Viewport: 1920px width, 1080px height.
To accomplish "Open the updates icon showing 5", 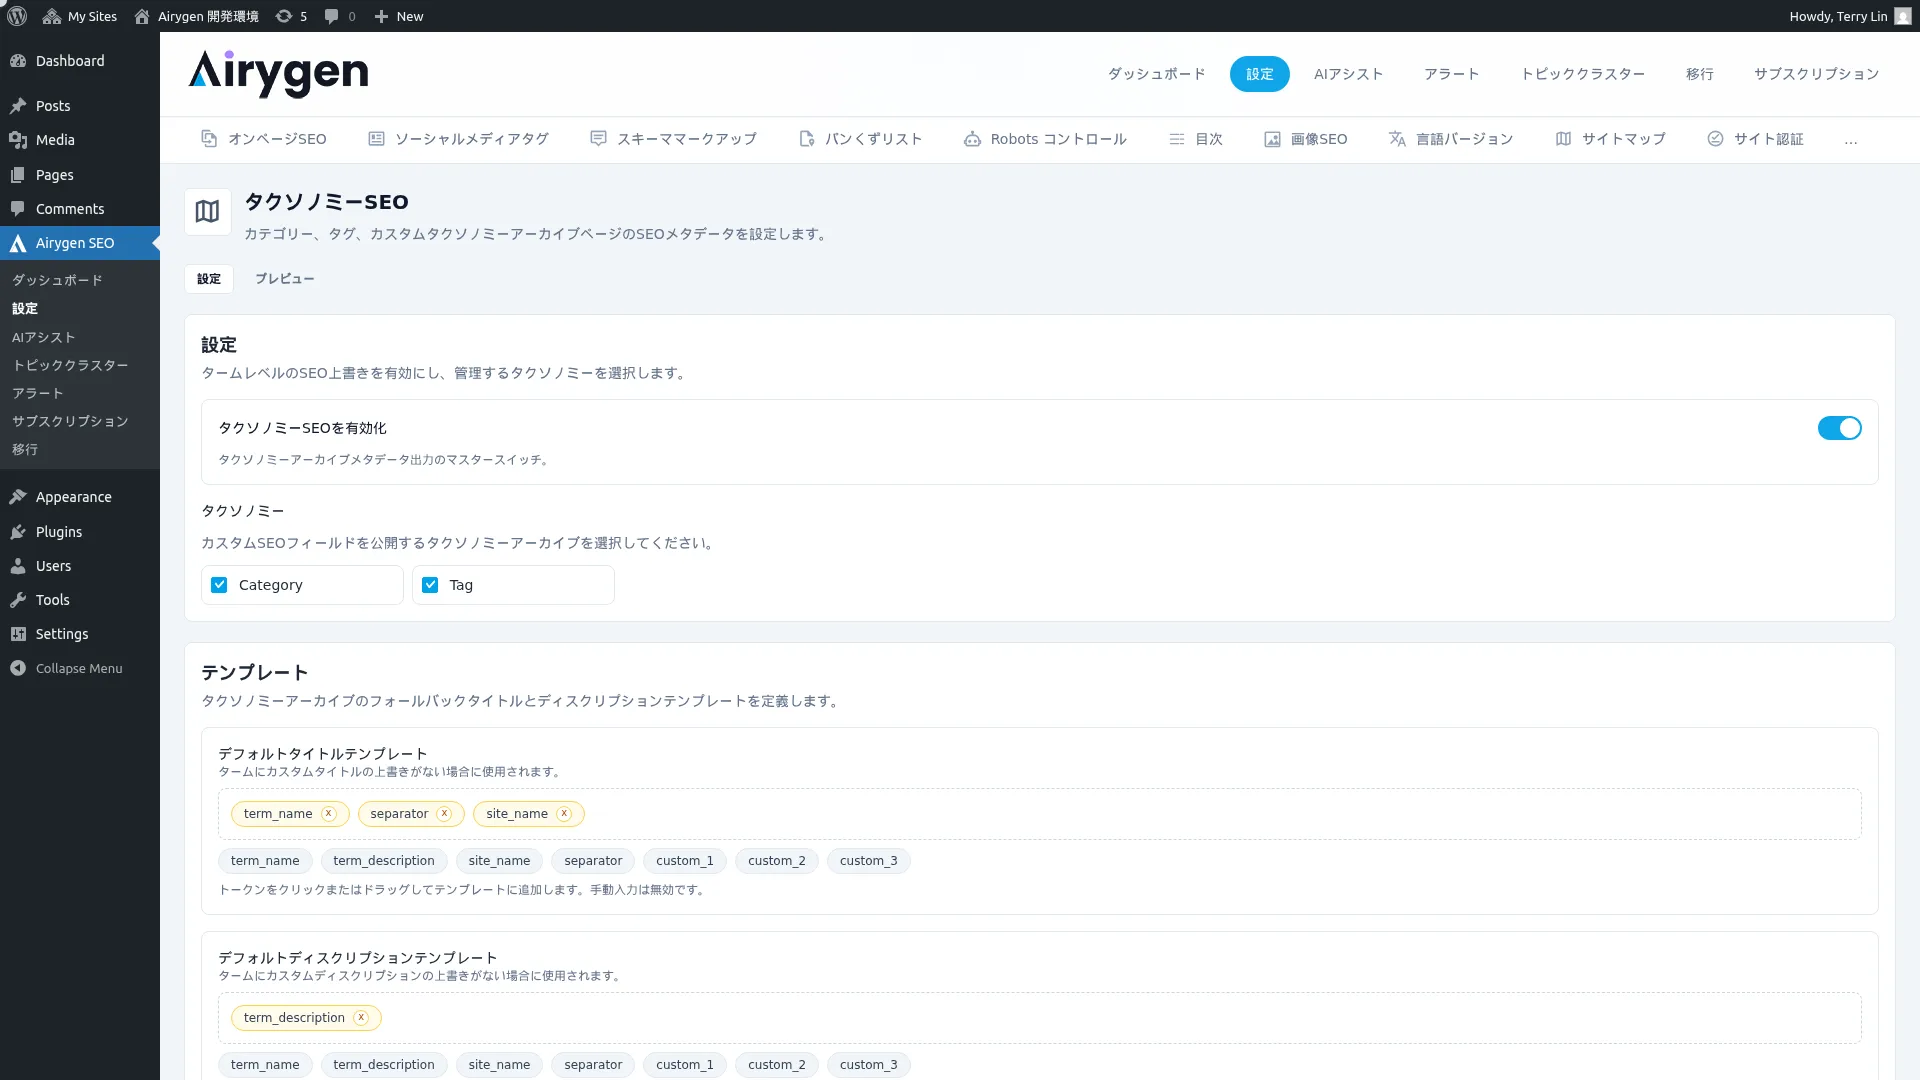I will pyautogui.click(x=291, y=16).
